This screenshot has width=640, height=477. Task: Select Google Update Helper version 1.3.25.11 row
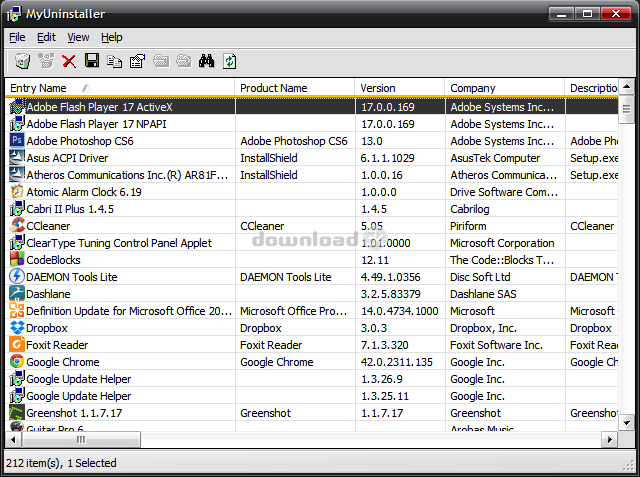pos(311,396)
